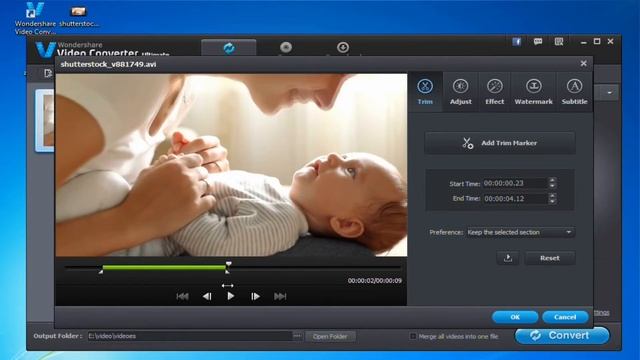Image resolution: width=640 pixels, height=360 pixels.
Task: Click the video preview frame
Action: 231,165
